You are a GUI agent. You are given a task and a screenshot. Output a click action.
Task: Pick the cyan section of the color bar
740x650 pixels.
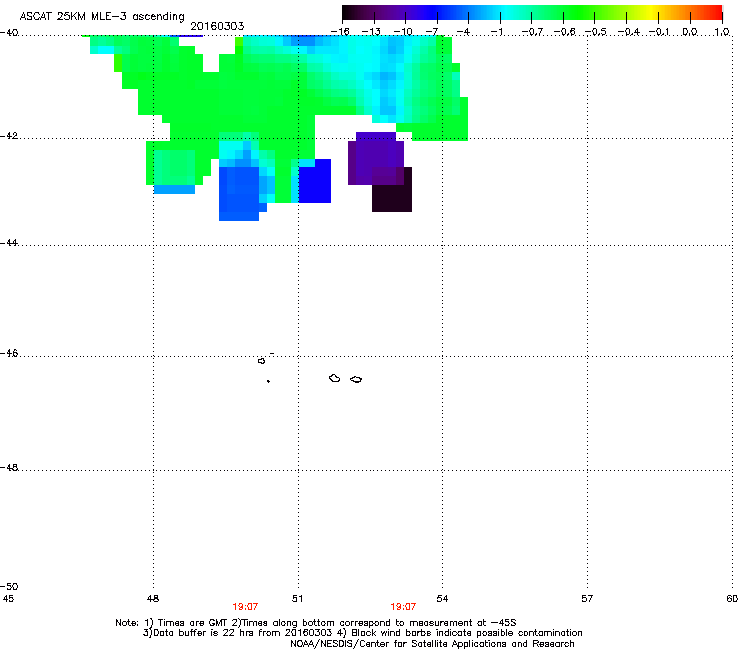click(505, 13)
